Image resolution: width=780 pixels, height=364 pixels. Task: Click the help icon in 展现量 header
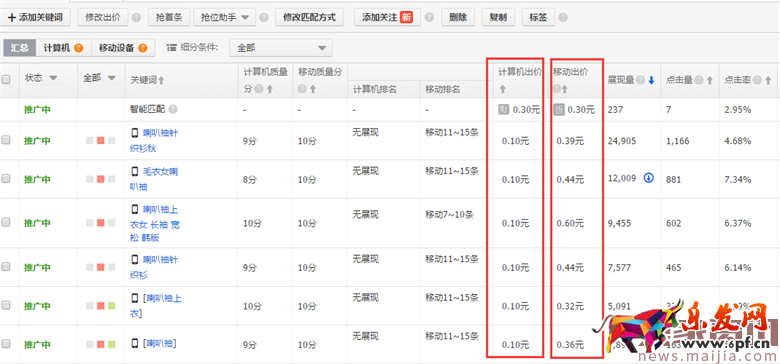click(640, 80)
